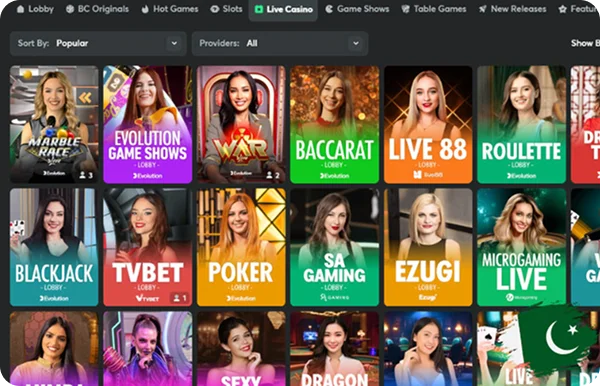Screen dimensions: 600x386
Task: Click the TVBET logo on card
Action: click(x=147, y=298)
